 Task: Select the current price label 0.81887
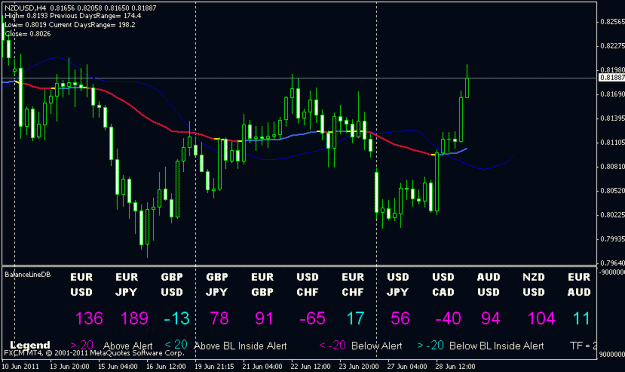coord(612,77)
